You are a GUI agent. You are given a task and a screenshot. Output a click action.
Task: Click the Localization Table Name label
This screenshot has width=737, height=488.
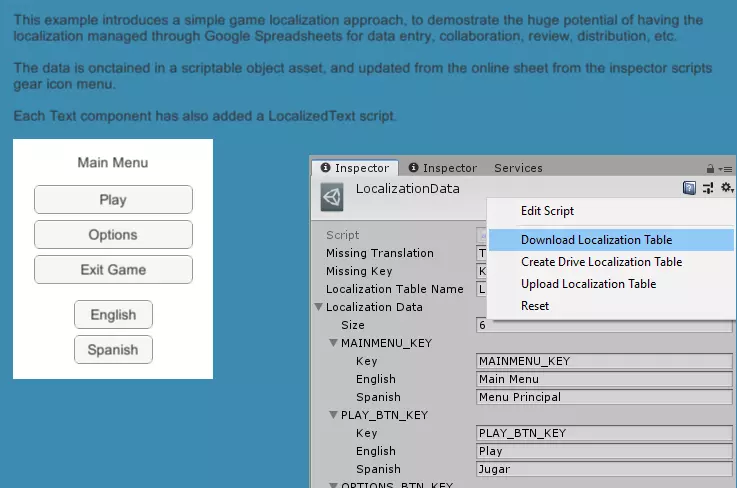(x=395, y=289)
